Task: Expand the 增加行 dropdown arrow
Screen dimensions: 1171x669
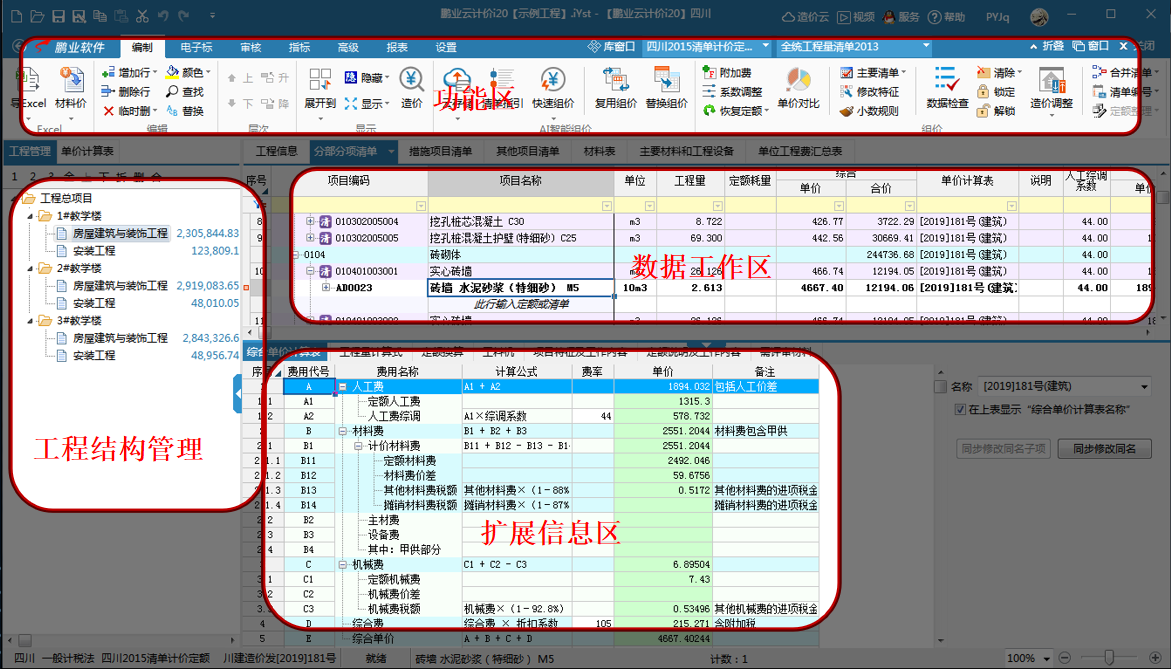Action: tap(155, 72)
